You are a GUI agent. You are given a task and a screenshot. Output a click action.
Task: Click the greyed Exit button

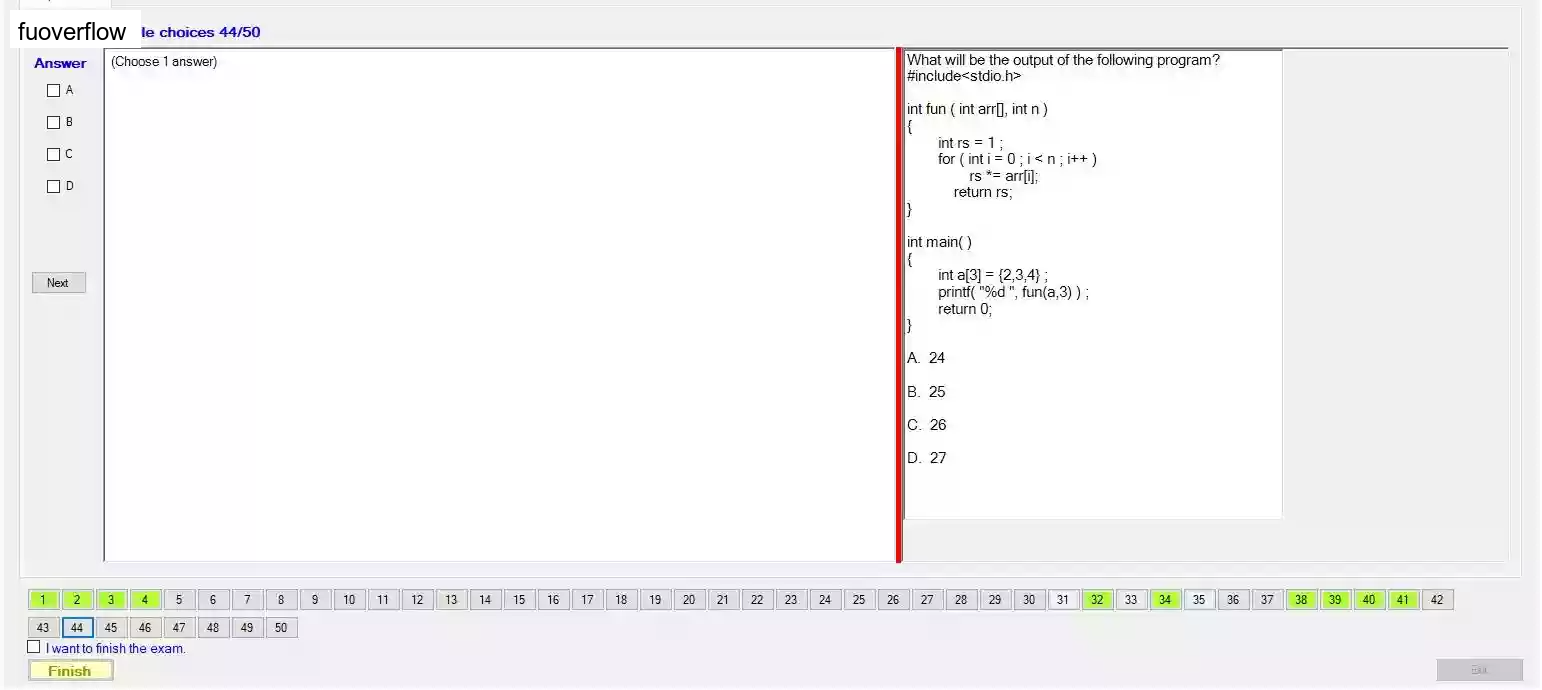point(1479,670)
